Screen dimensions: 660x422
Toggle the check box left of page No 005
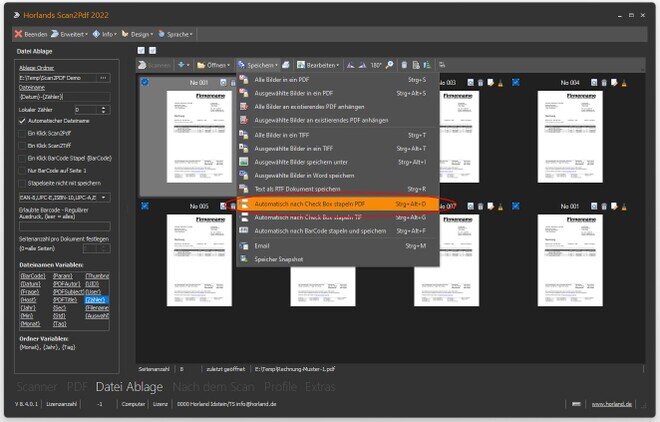(145, 206)
